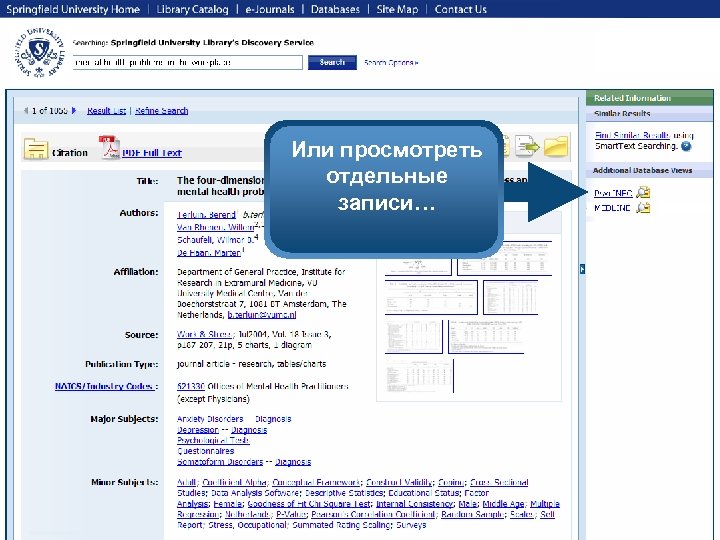This screenshot has height=540, width=720.
Task: Open the 621330 industry code link
Action: click(x=191, y=386)
